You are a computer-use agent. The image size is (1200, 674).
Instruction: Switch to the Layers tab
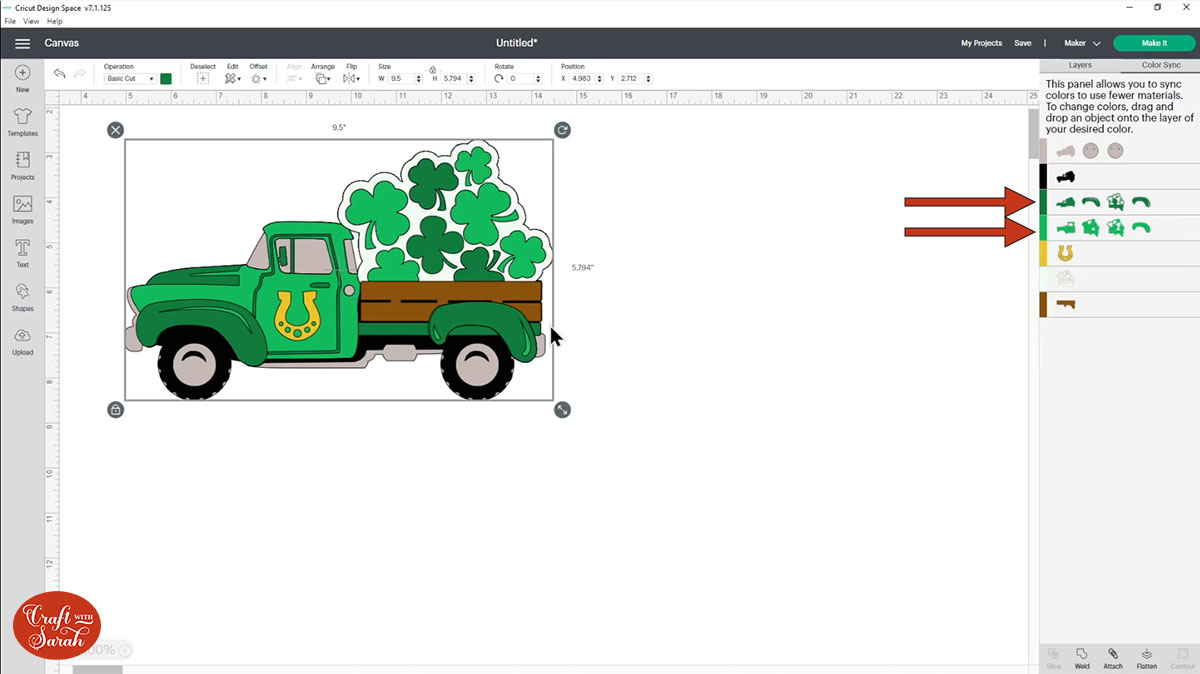tap(1080, 65)
